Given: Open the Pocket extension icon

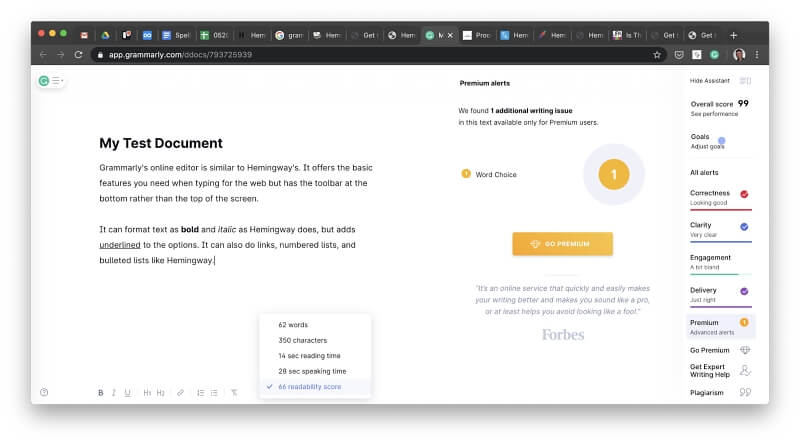Looking at the screenshot, I should coord(679,55).
